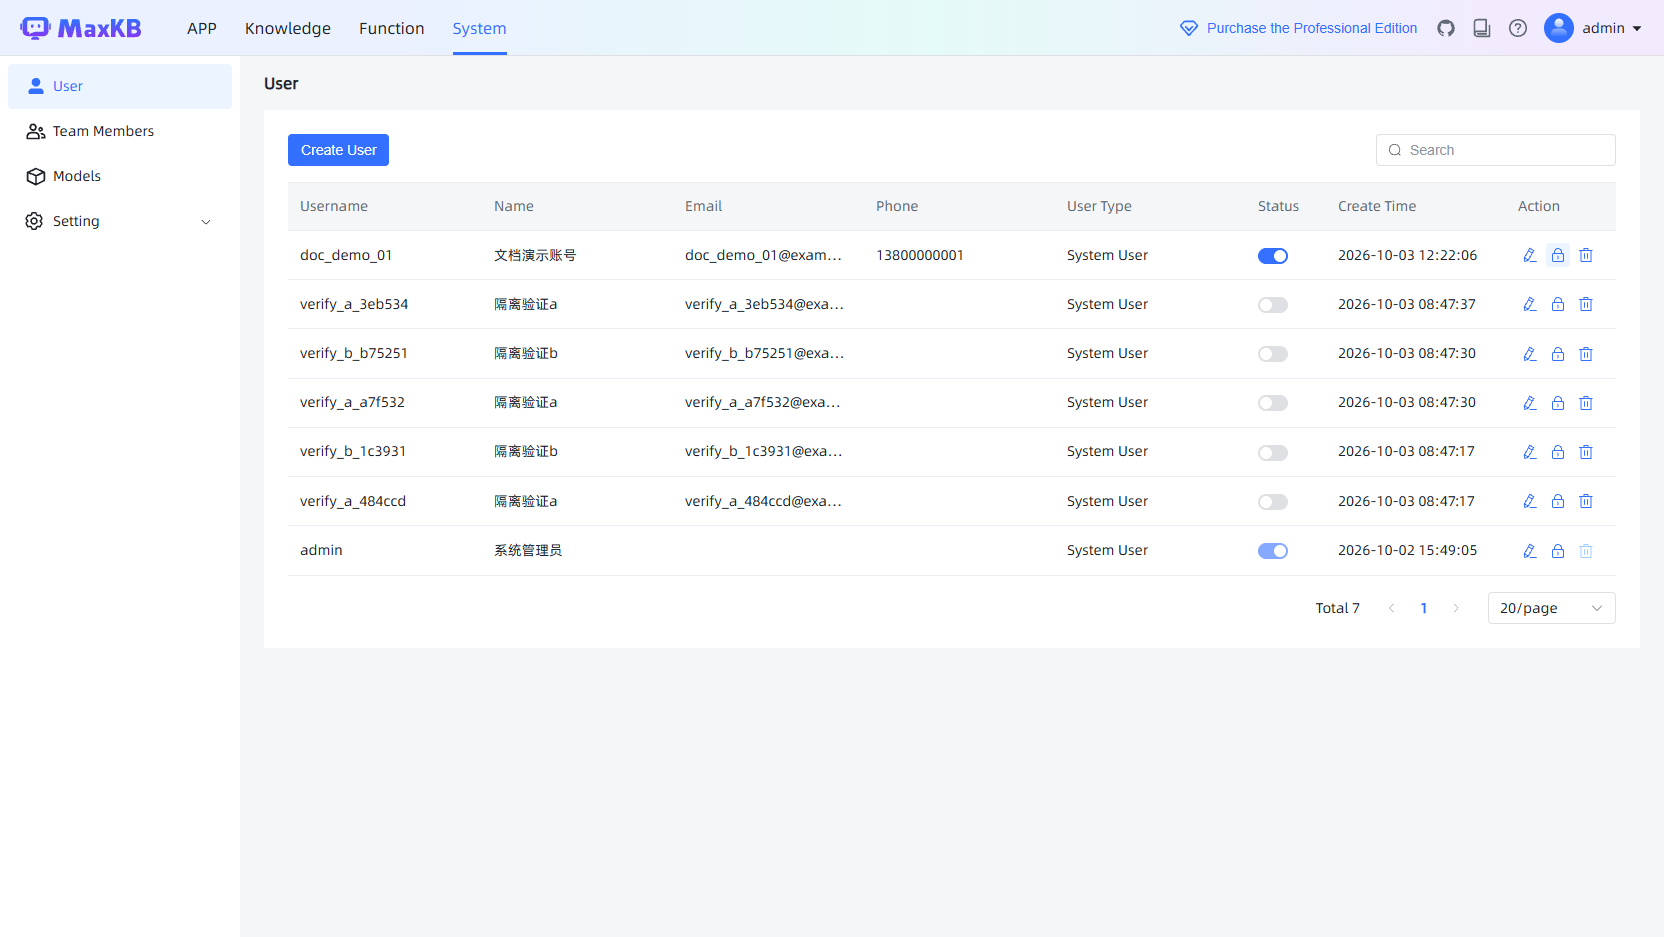Viewport: 1664px width, 937px height.
Task: Edit user verify_b_1c3931
Action: click(1530, 452)
